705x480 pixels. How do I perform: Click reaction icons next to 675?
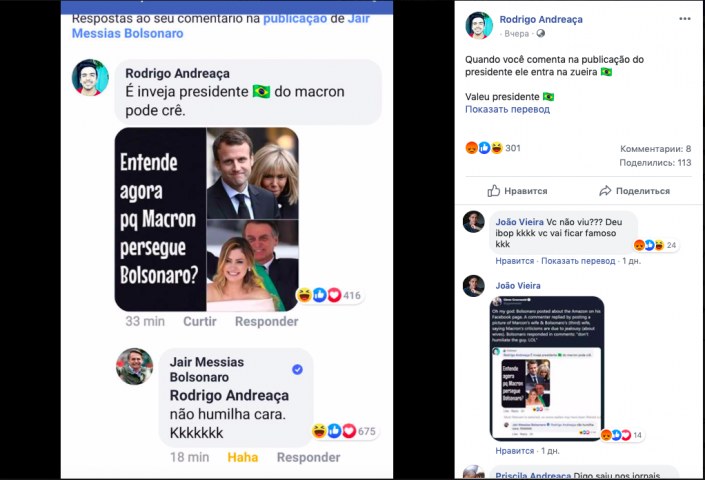334,431
